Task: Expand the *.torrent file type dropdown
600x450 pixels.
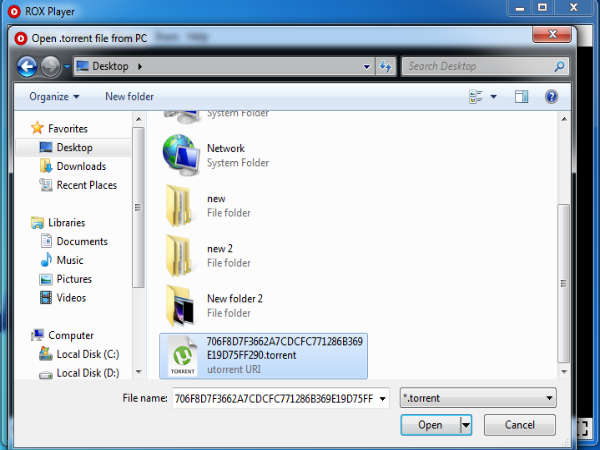Action: tap(477, 398)
